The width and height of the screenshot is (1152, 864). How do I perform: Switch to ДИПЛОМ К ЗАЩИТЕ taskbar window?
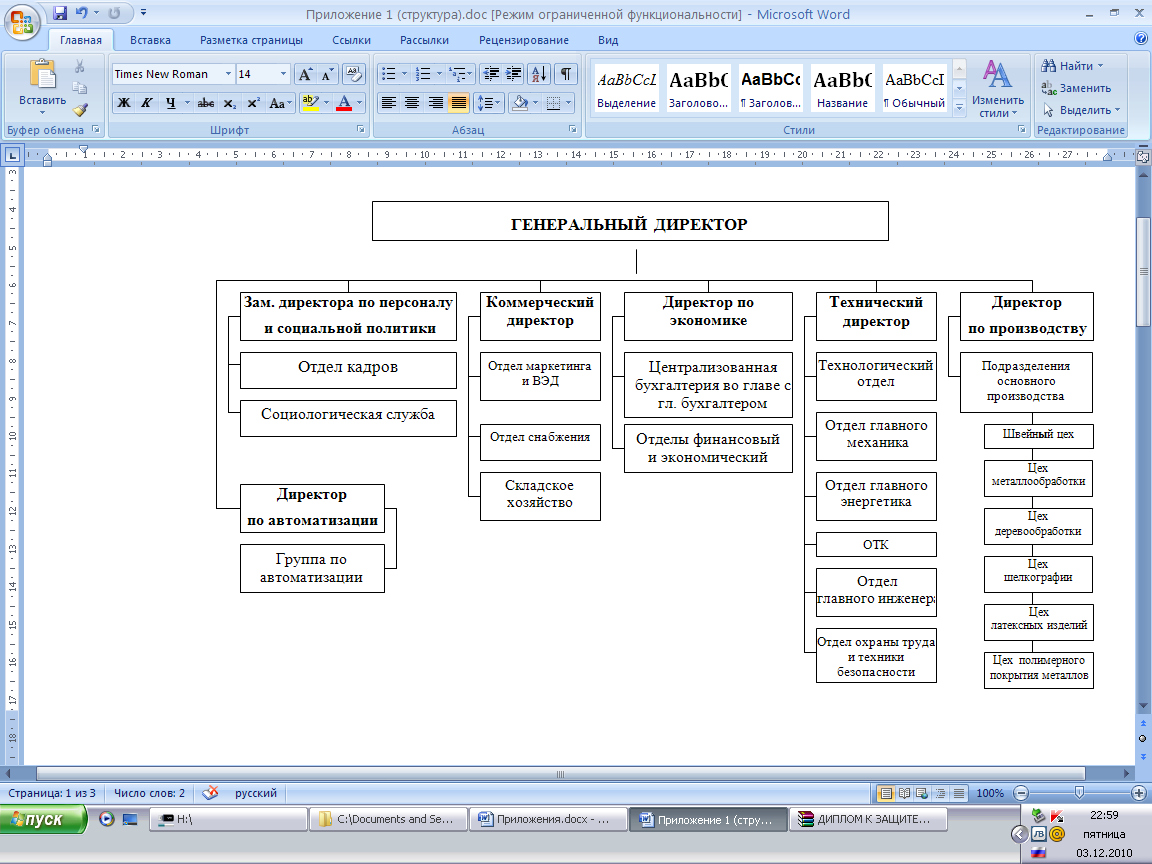coord(868,819)
